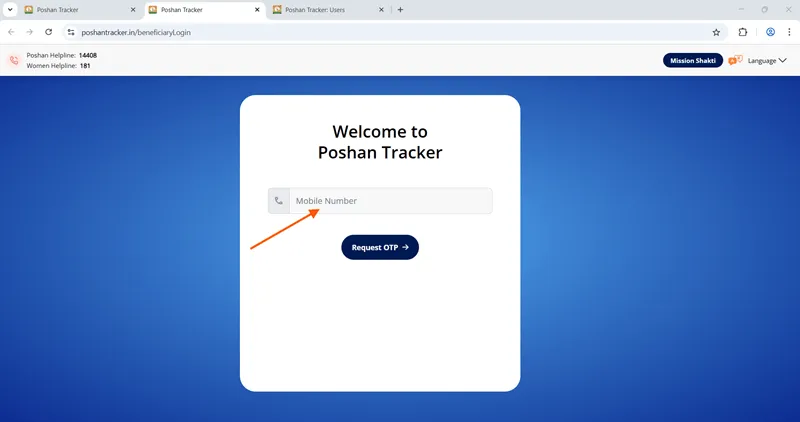Viewport: 800px width, 422px height.
Task: Restore down the browser window
Action: tap(765, 10)
